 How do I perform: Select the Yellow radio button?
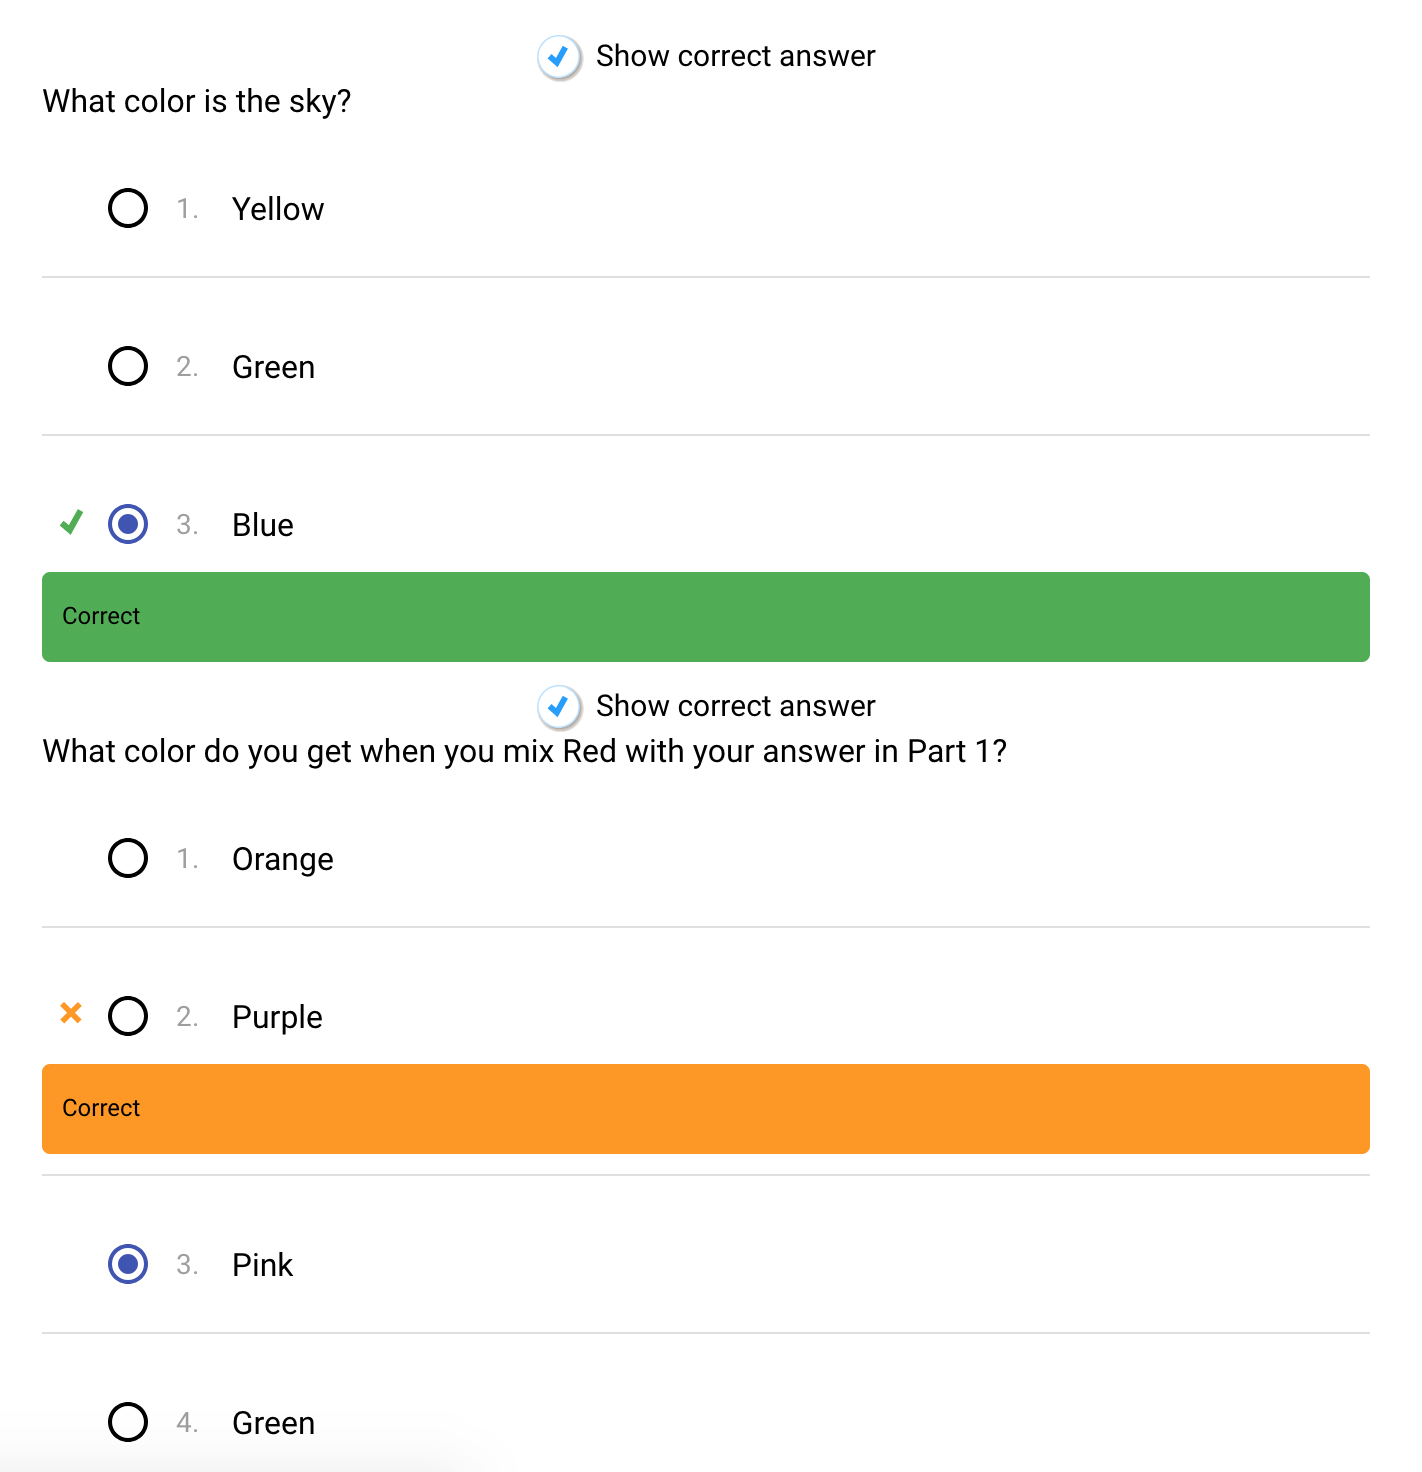pyautogui.click(x=128, y=208)
